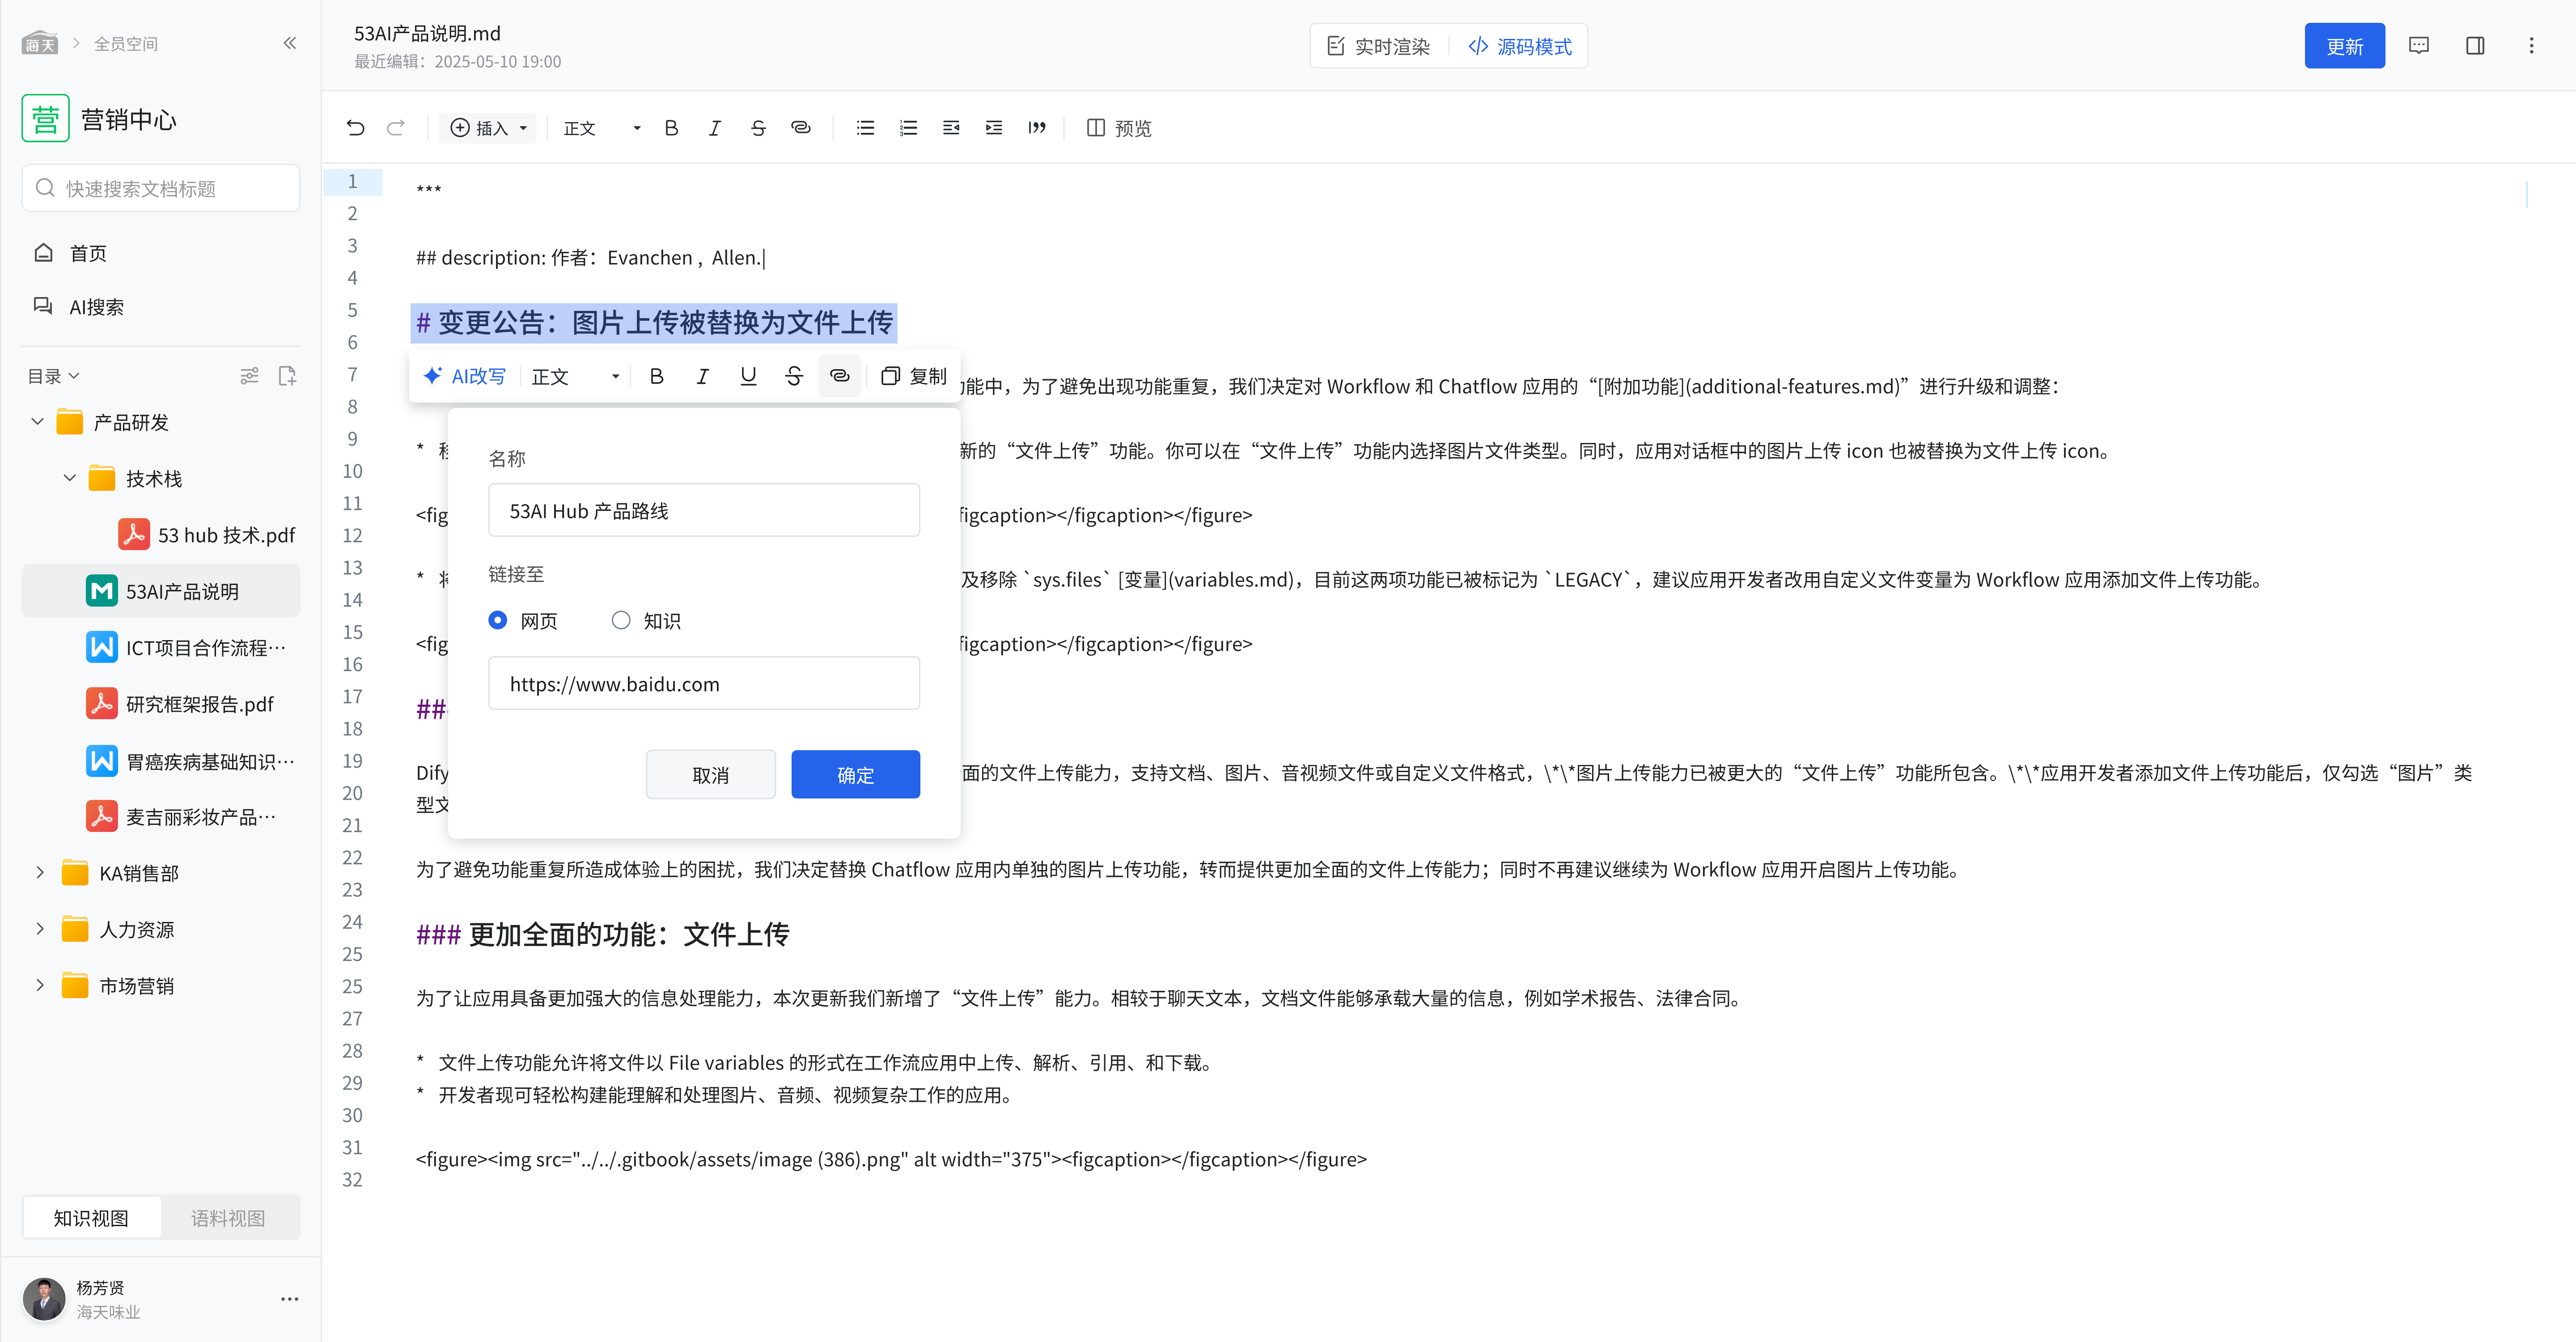Image resolution: width=2576 pixels, height=1342 pixels.
Task: Switch to 语料视图 tab
Action: pyautogui.click(x=228, y=1218)
